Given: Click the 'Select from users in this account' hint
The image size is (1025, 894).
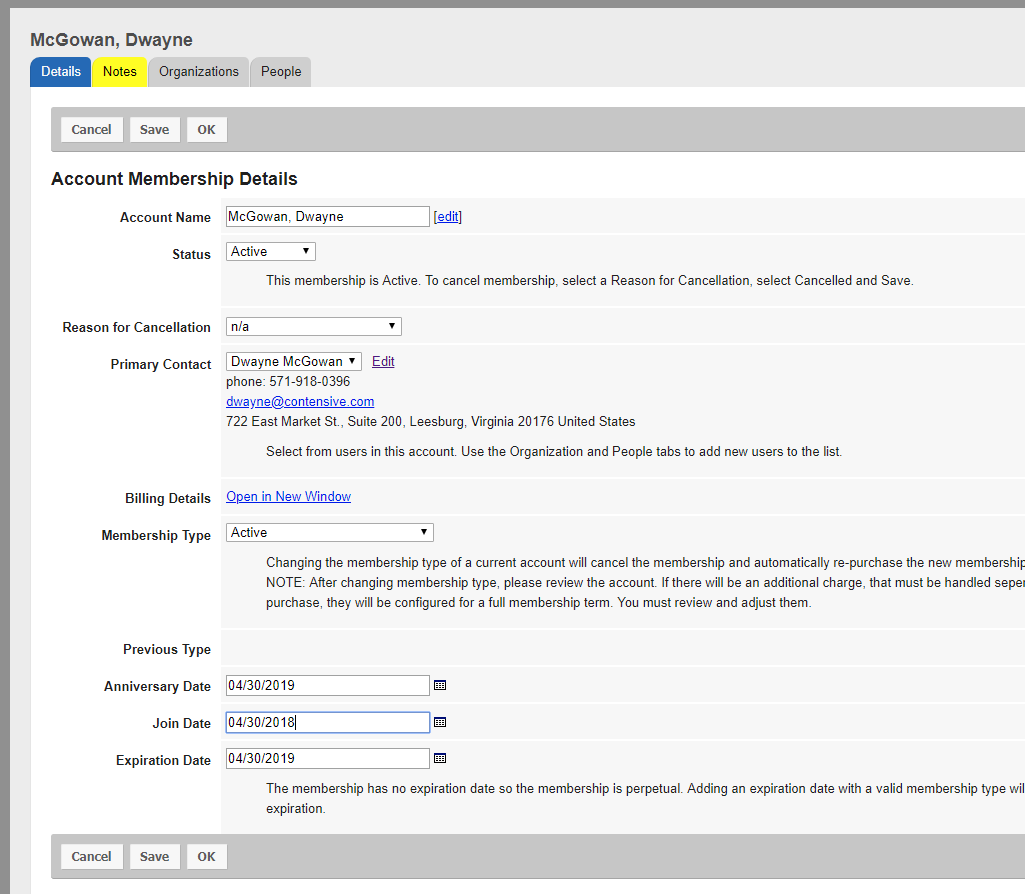Looking at the screenshot, I should pos(554,452).
